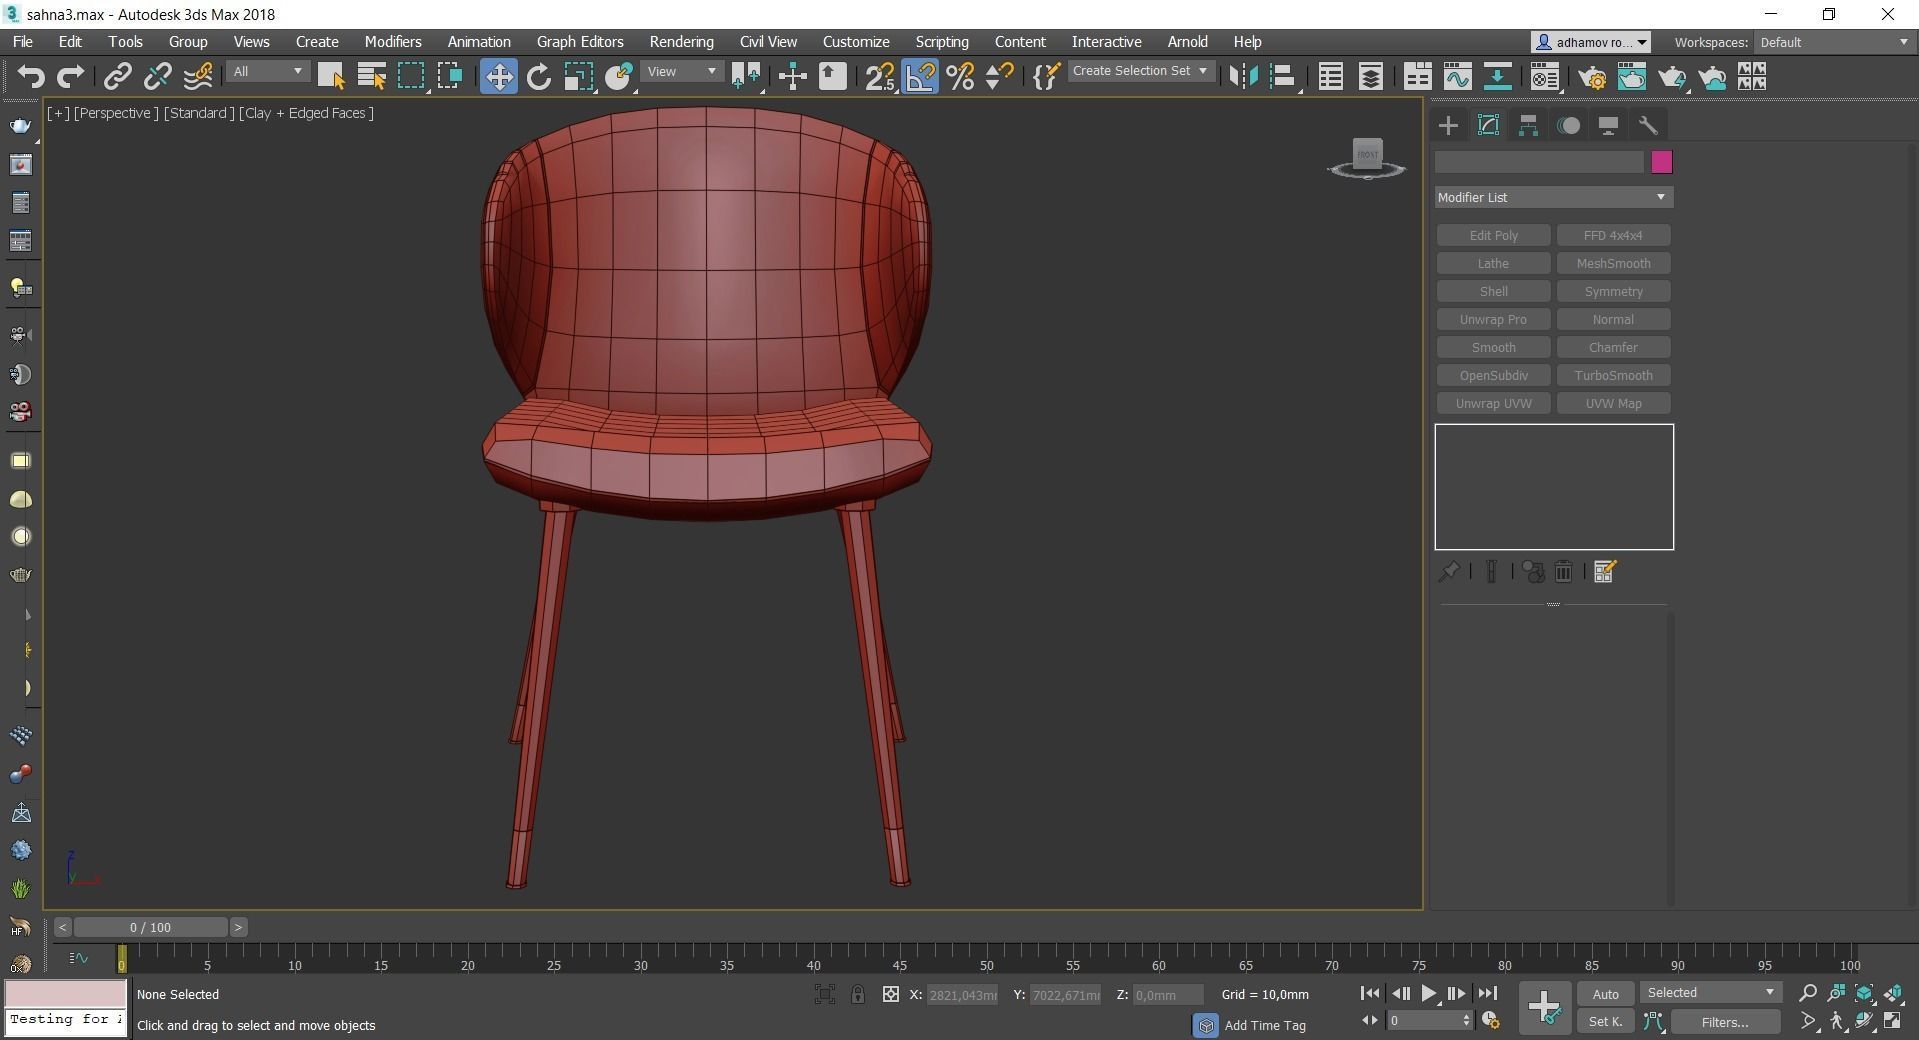This screenshot has width=1919, height=1040.
Task: Click the Symmetry modifier button
Action: (1613, 291)
